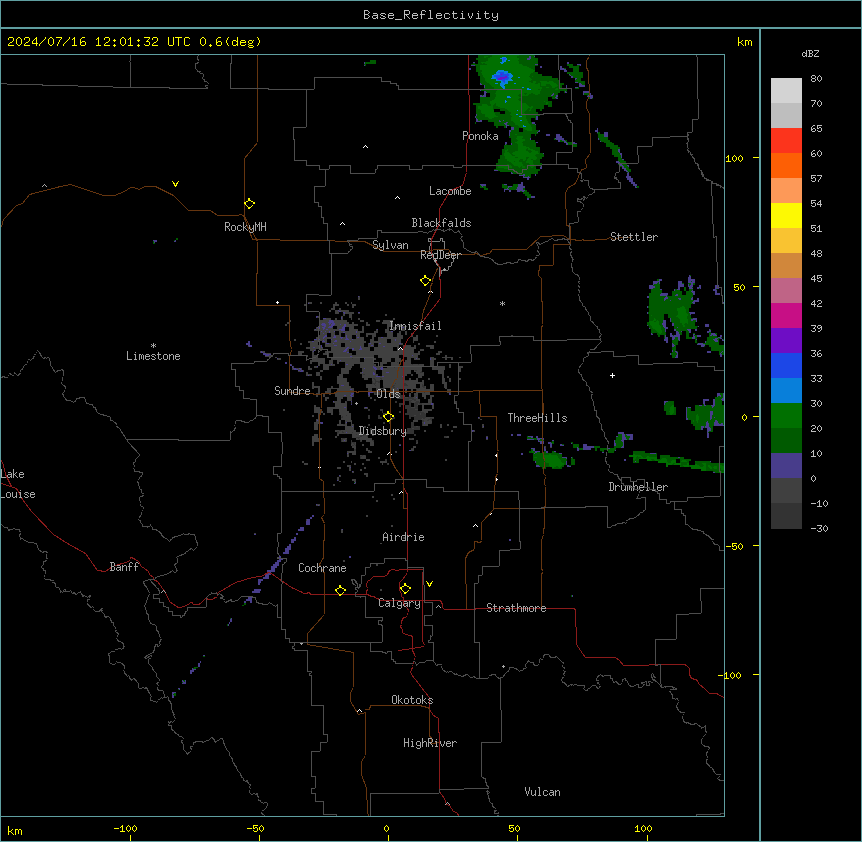
Task: Click the Lacombe city label
Action: (x=450, y=191)
